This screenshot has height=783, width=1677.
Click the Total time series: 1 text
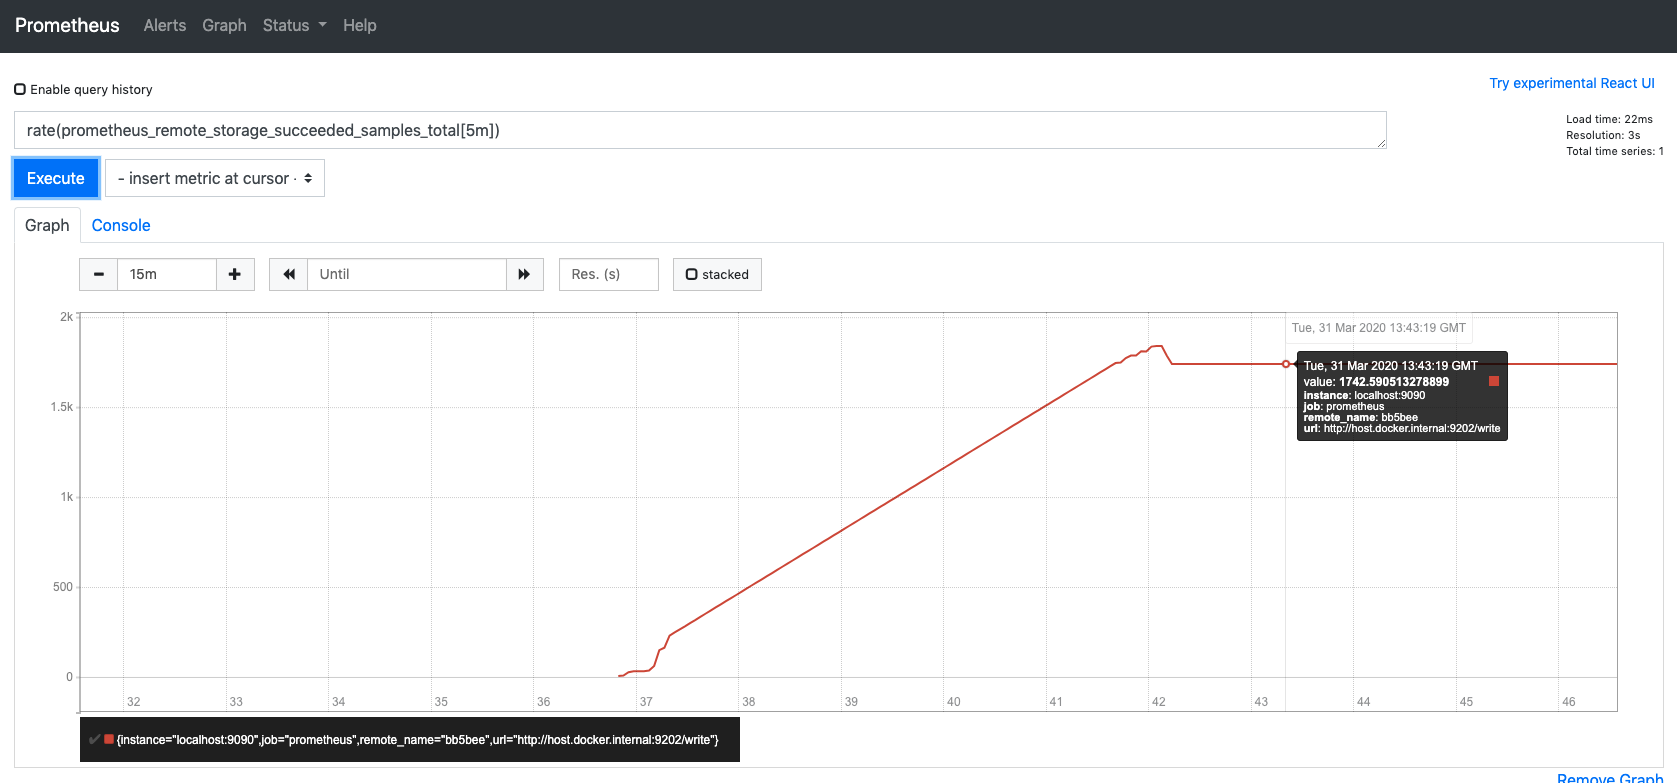[x=1615, y=151]
